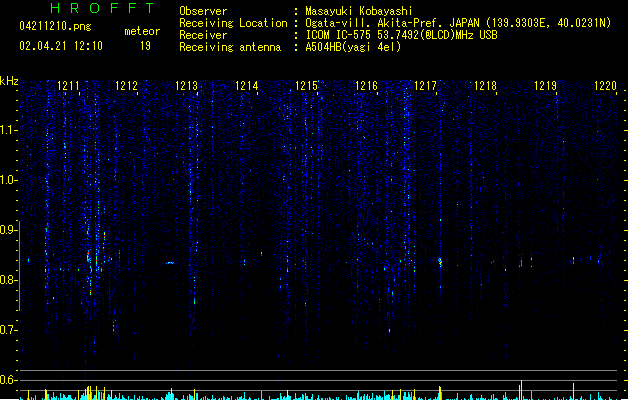Click the observer name Masayuki Kobayashi
The height and width of the screenshot is (400, 629).
pyautogui.click(x=359, y=11)
